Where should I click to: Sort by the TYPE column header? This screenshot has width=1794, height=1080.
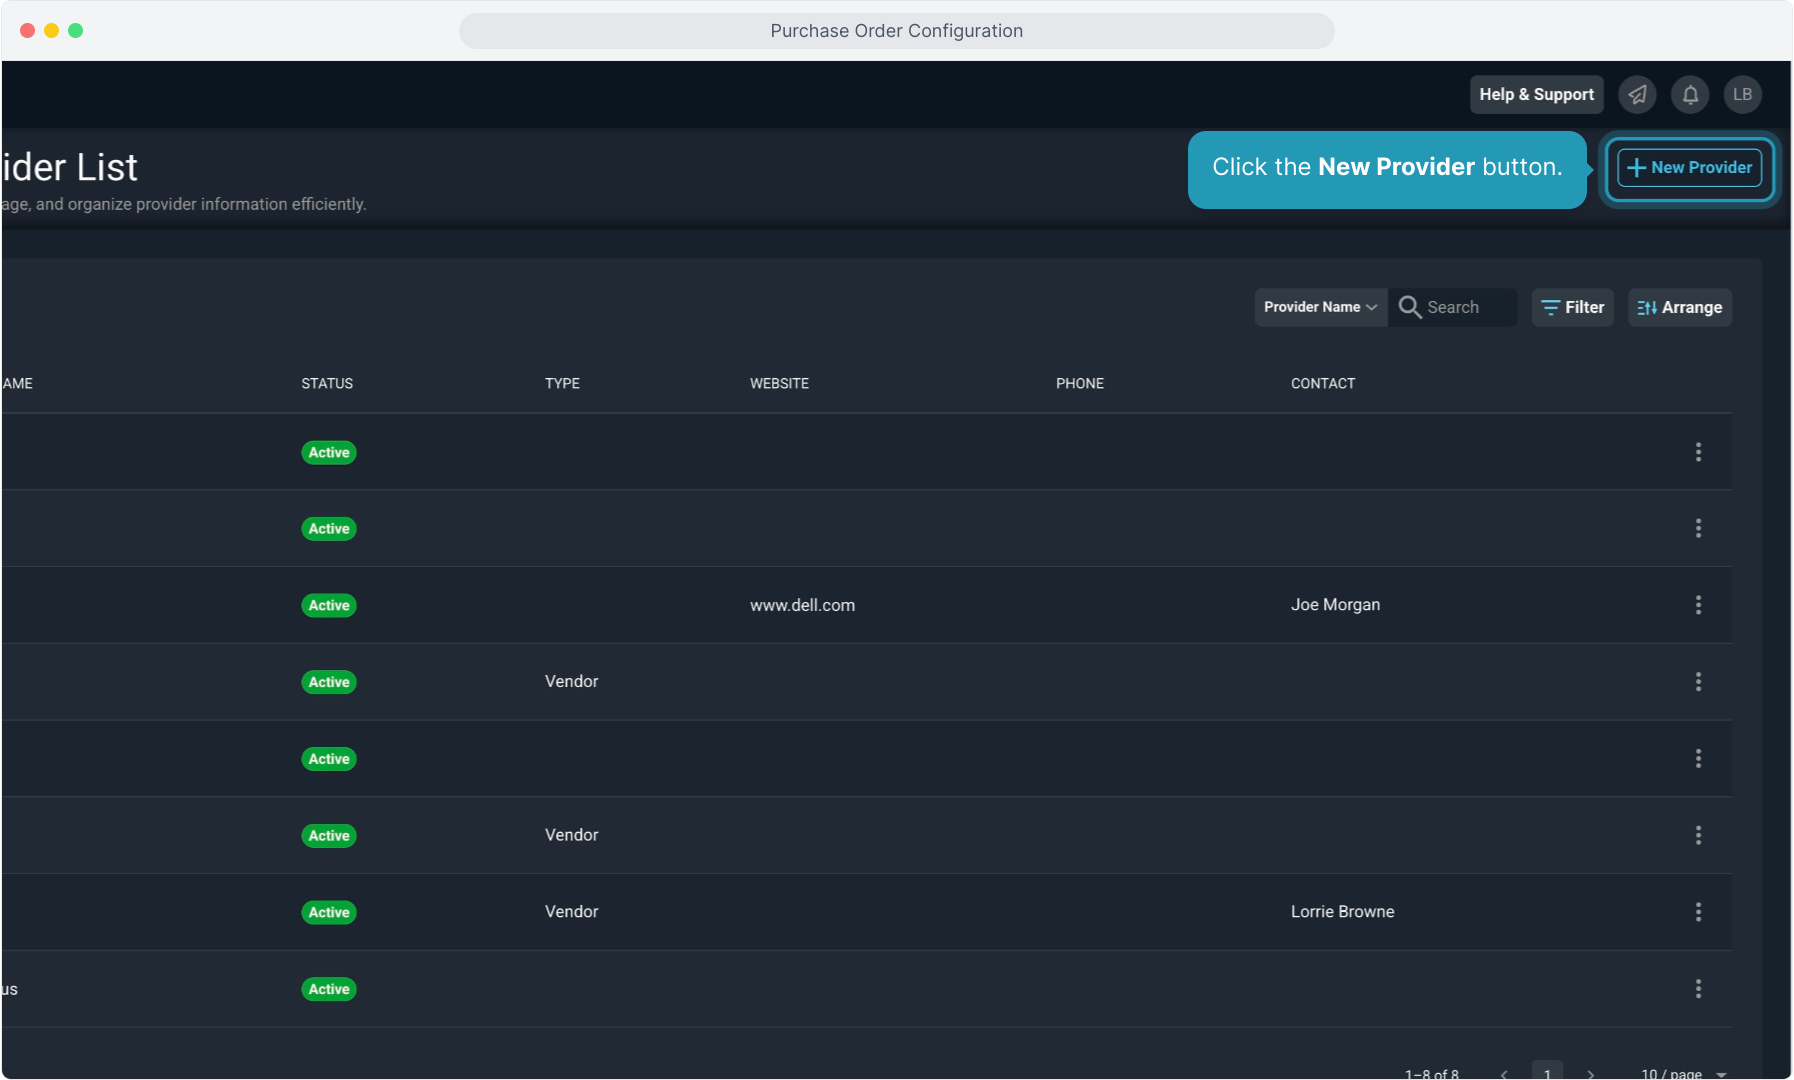(x=562, y=384)
